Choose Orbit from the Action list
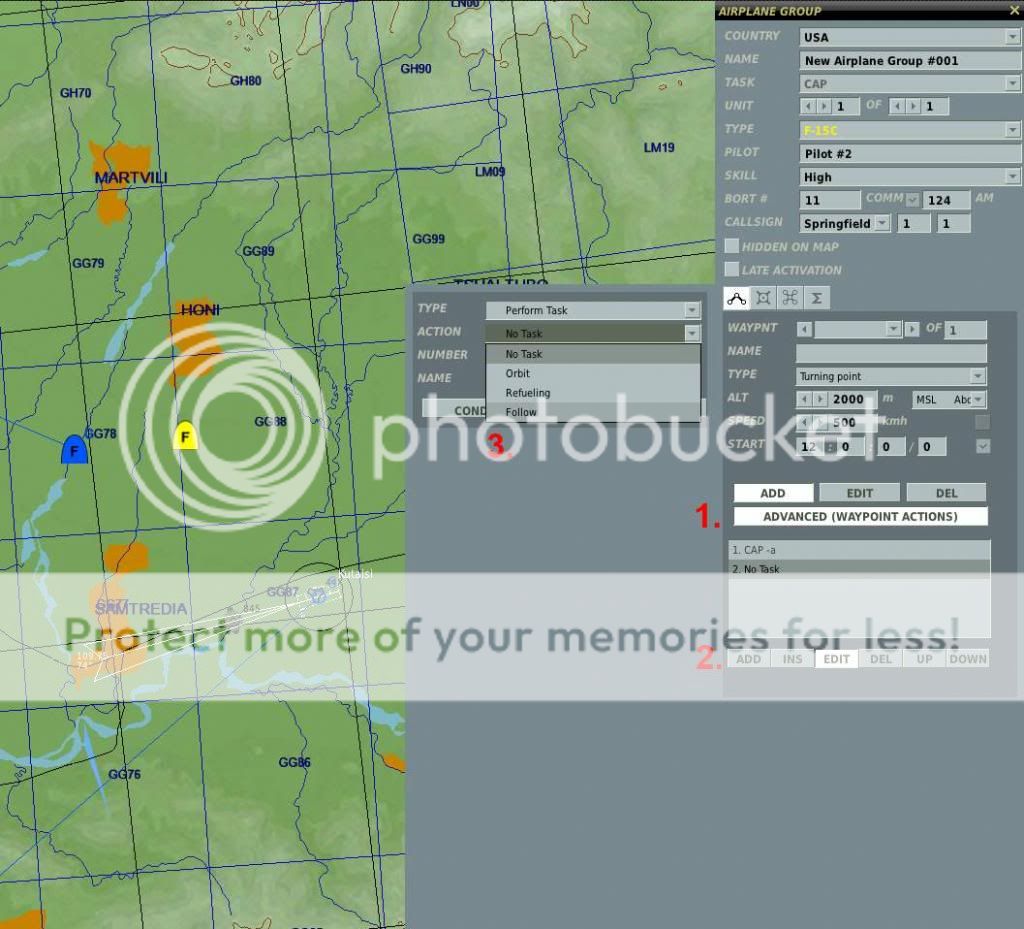The image size is (1024, 929). tap(518, 373)
